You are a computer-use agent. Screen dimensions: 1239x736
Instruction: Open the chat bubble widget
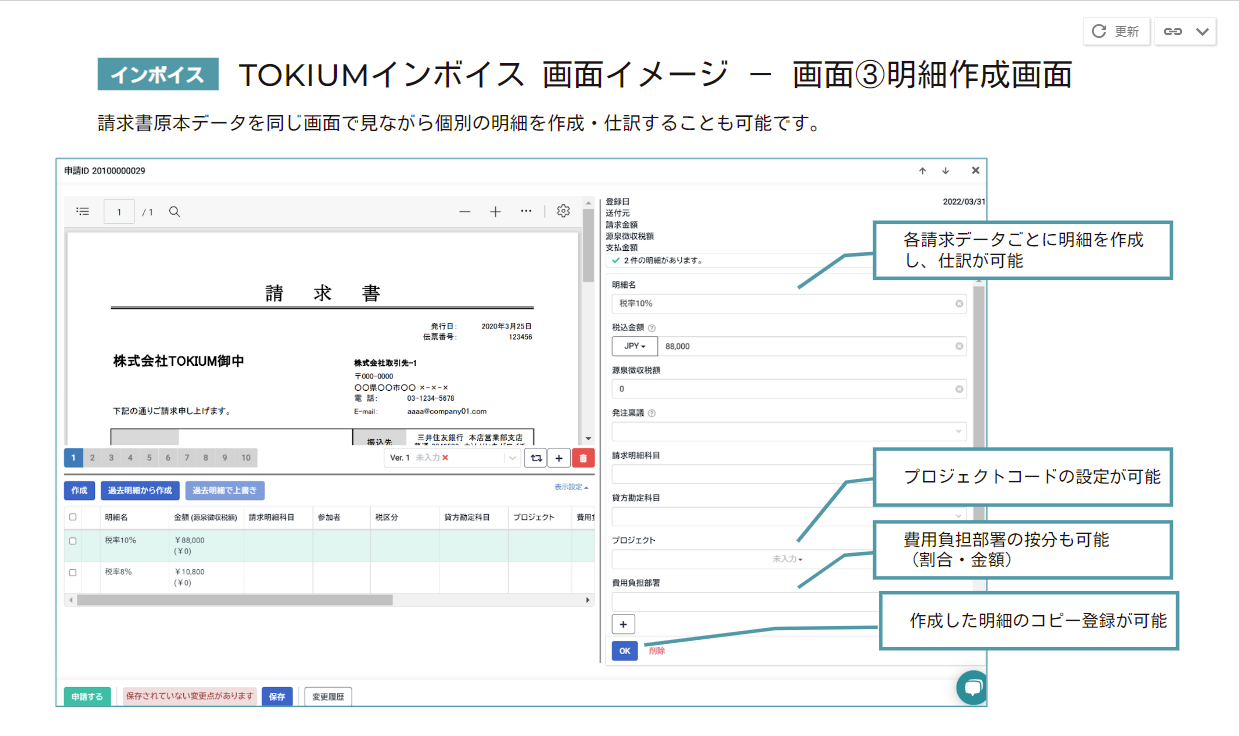click(971, 687)
